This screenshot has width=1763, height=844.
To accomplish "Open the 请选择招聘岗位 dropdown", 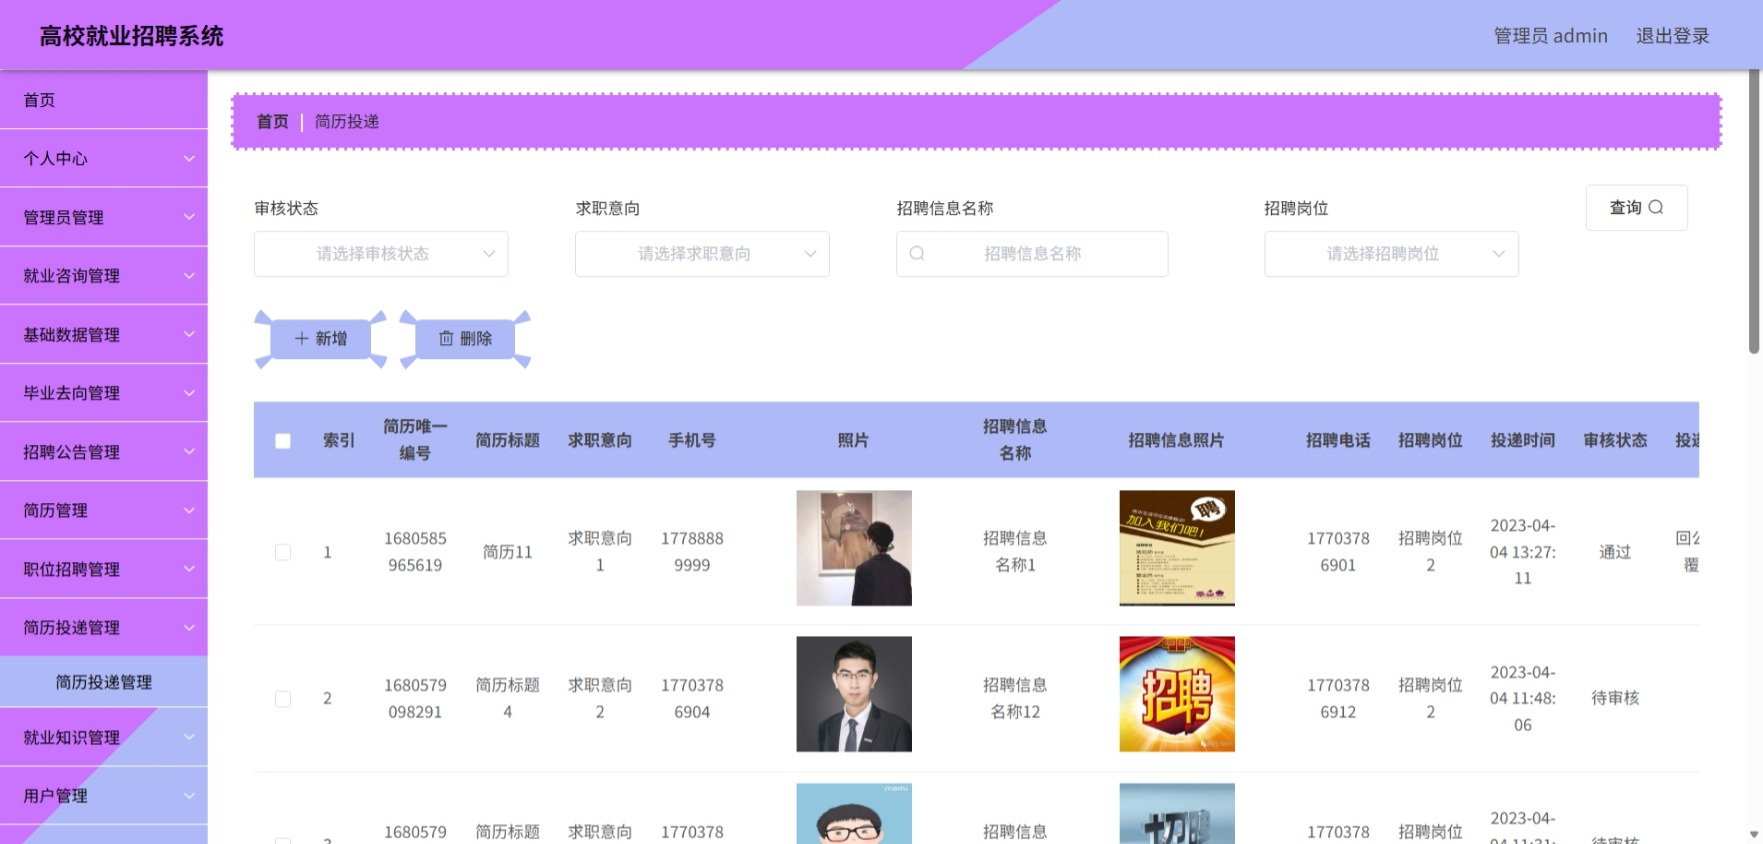I will pos(1391,254).
